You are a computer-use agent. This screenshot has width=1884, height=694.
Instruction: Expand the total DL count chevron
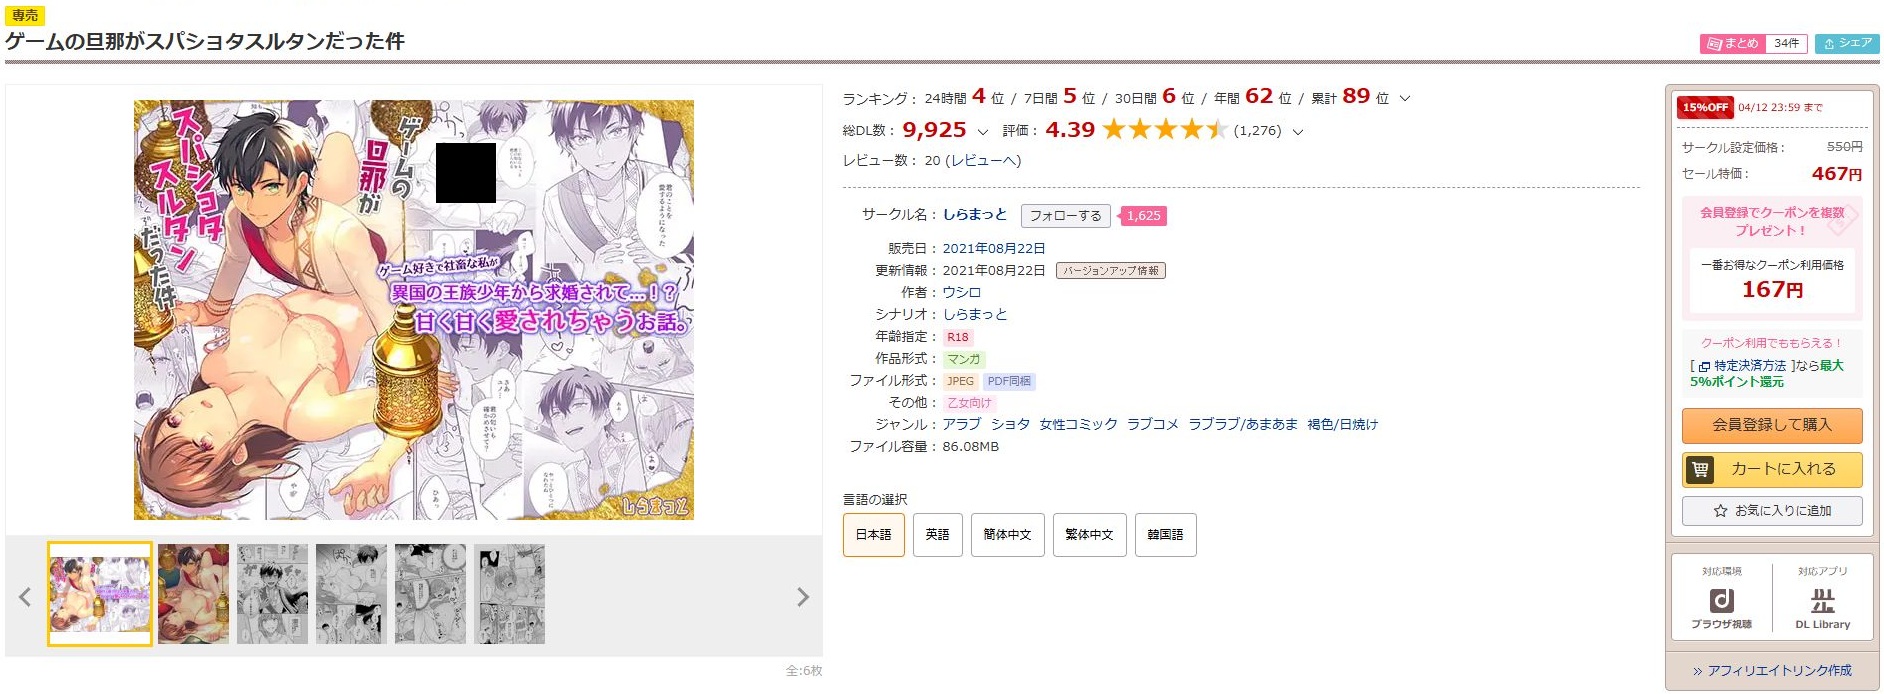coord(982,131)
